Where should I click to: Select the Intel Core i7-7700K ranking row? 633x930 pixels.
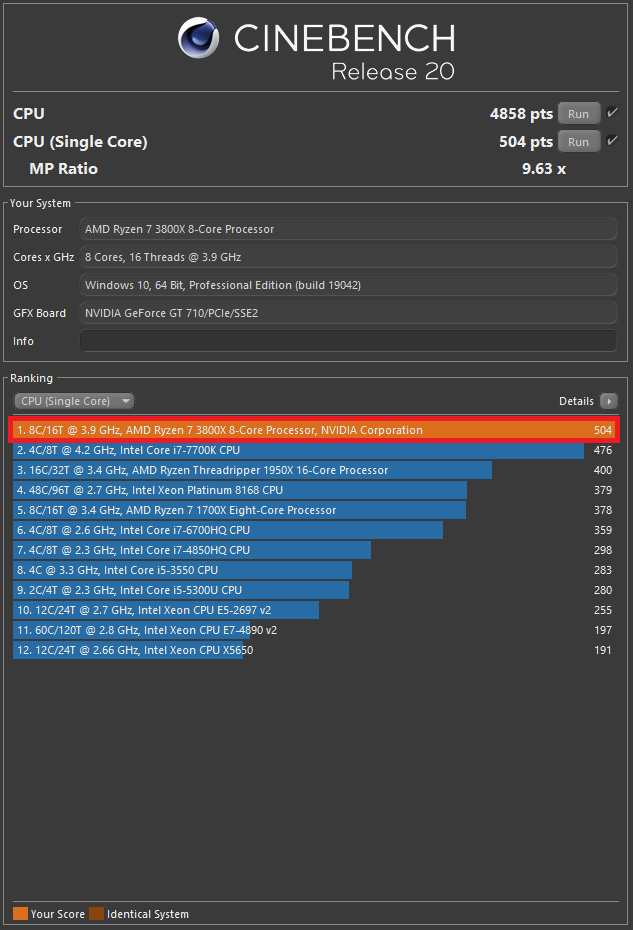(x=300, y=450)
